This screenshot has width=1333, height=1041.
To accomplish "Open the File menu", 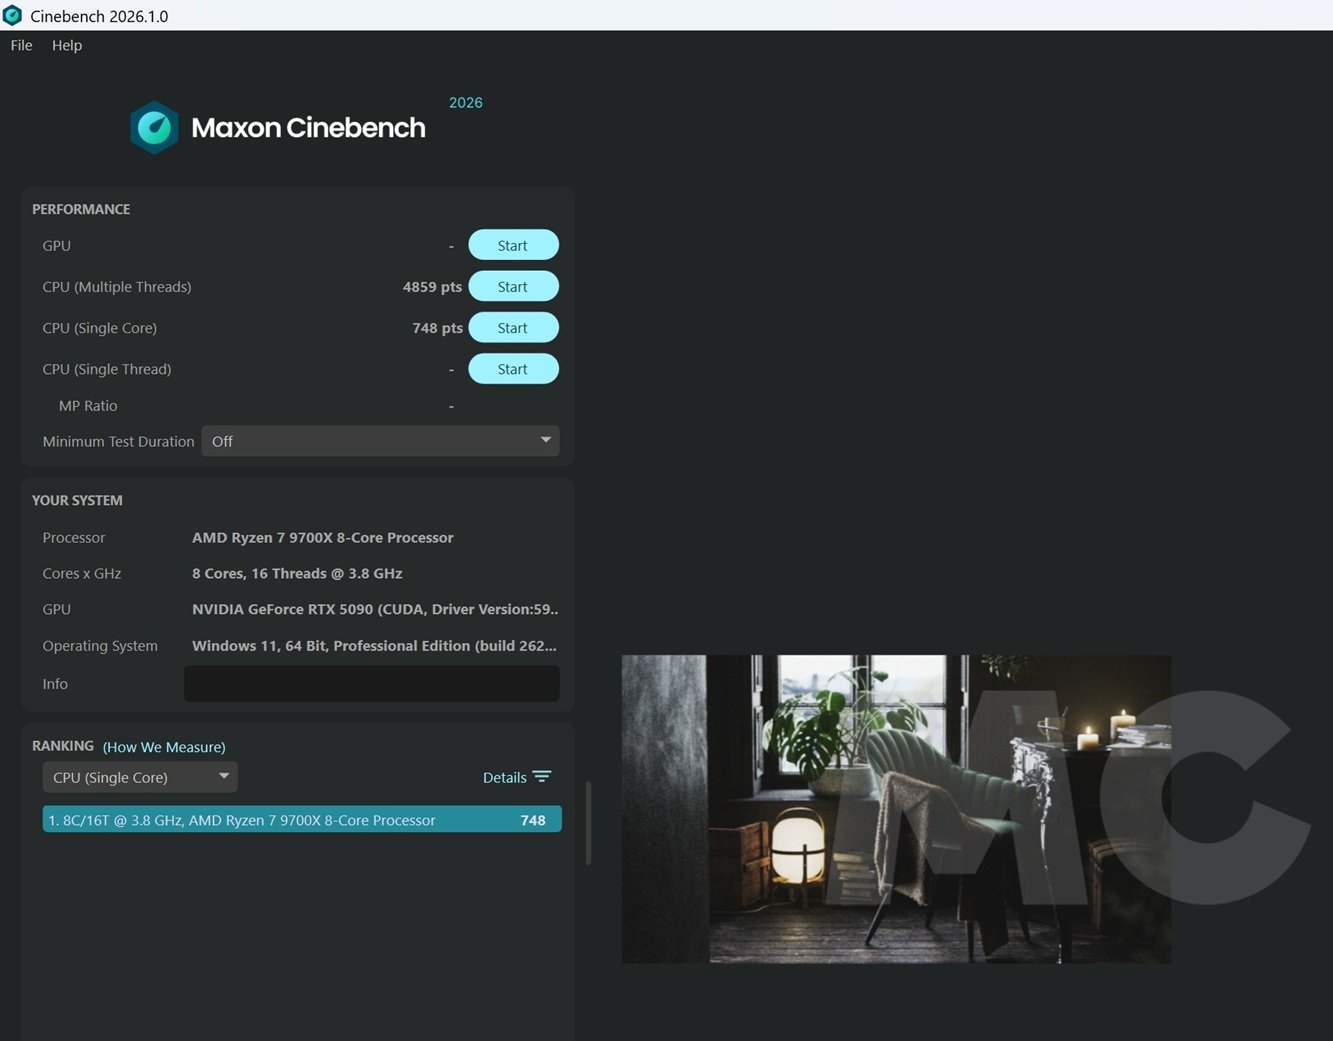I will click(x=21, y=45).
